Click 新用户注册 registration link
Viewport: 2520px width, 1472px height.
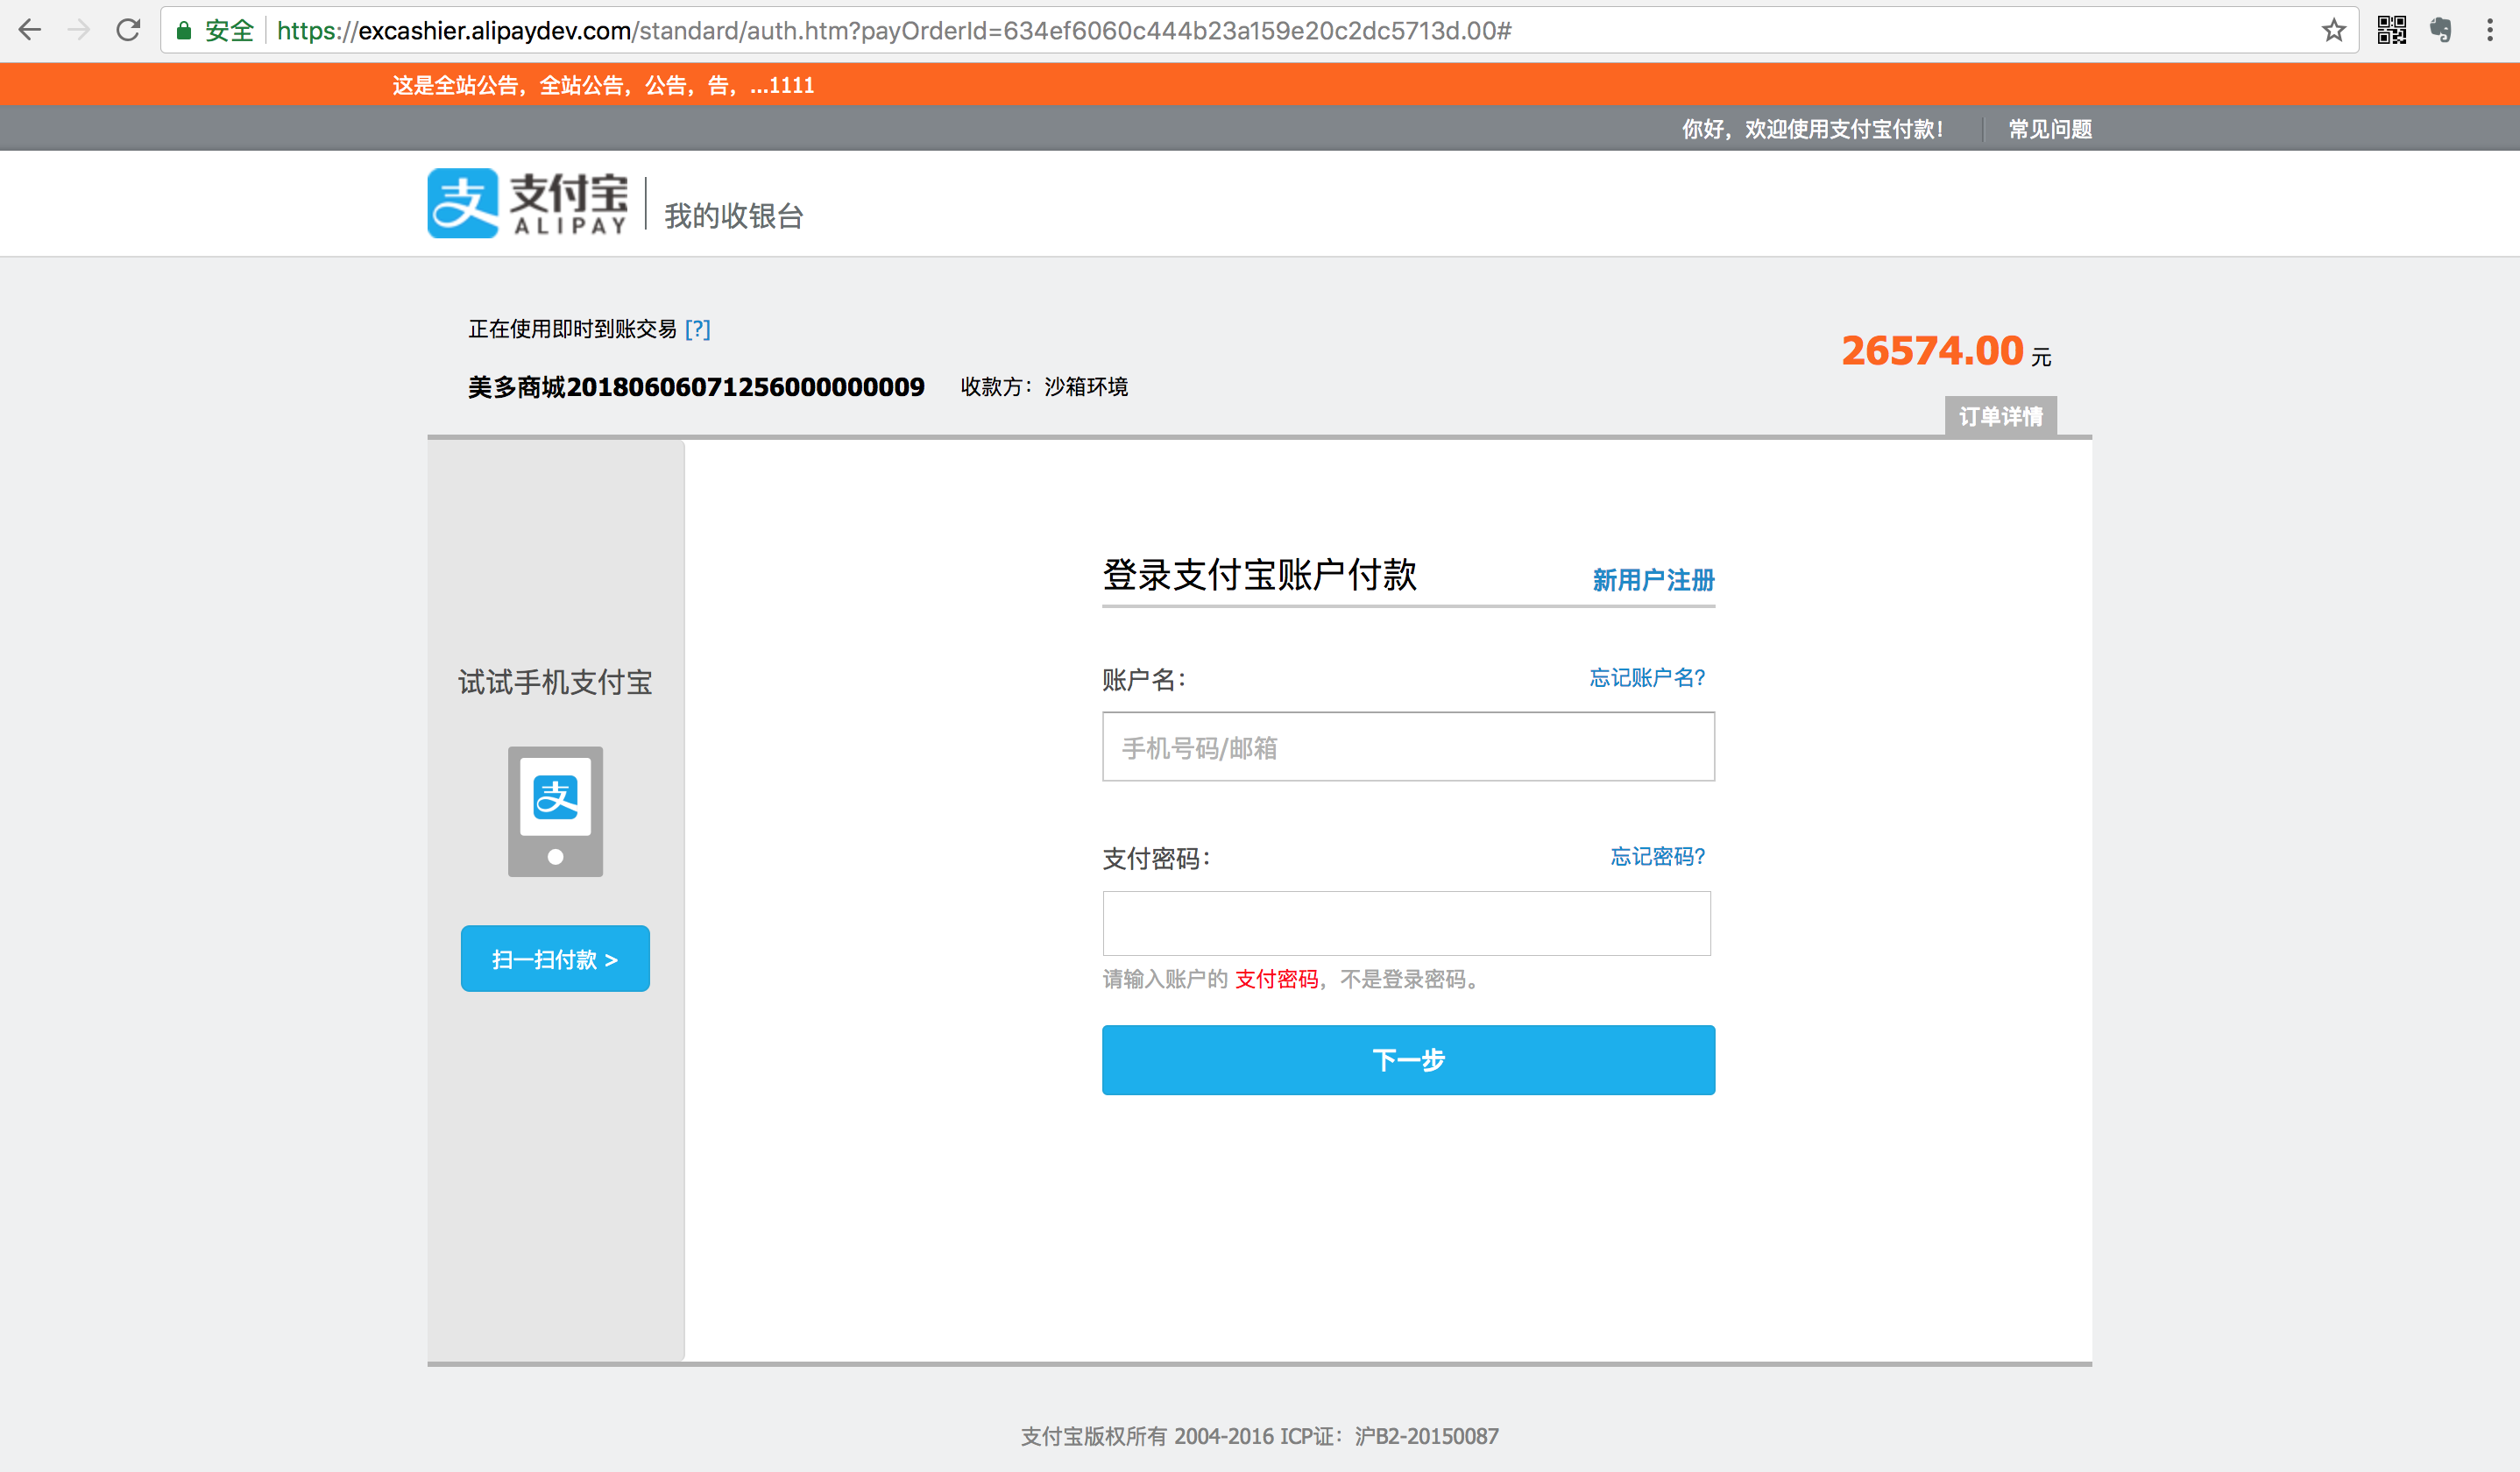(x=1653, y=580)
